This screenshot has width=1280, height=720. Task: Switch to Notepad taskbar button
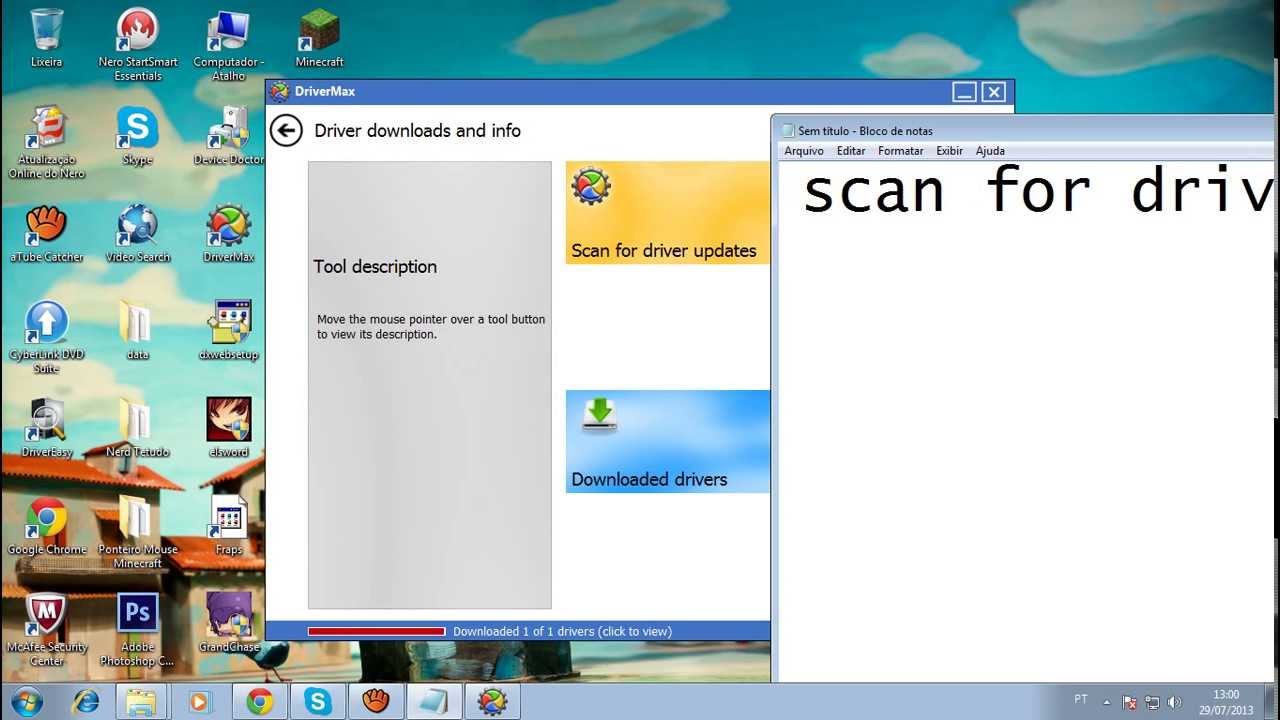pos(434,702)
